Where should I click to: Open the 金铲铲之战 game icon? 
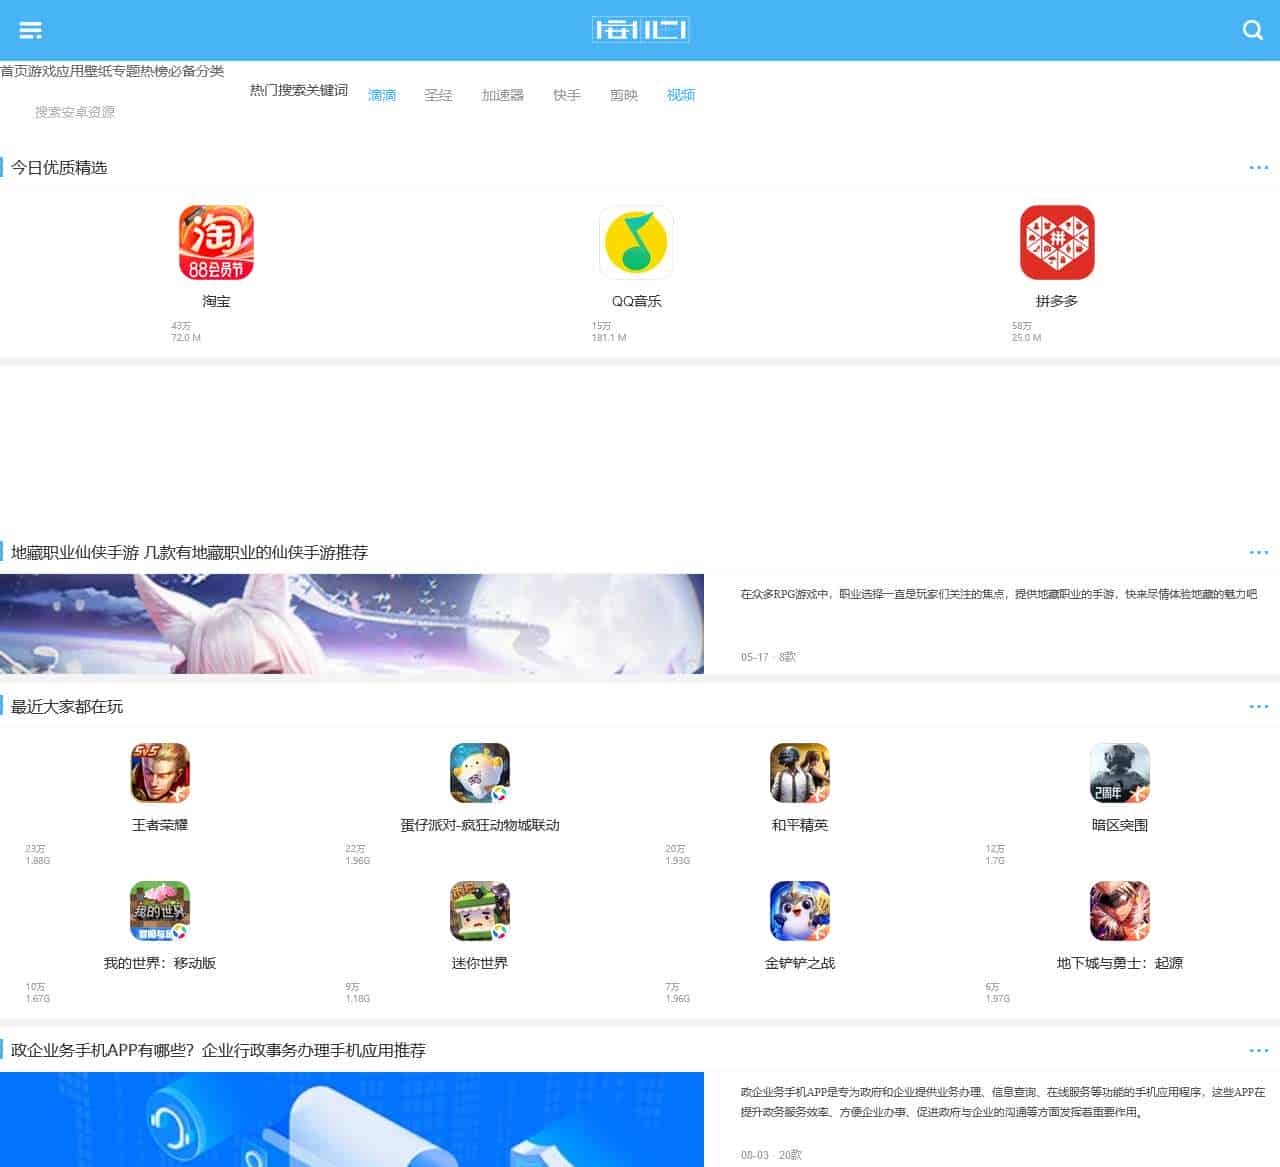click(800, 911)
